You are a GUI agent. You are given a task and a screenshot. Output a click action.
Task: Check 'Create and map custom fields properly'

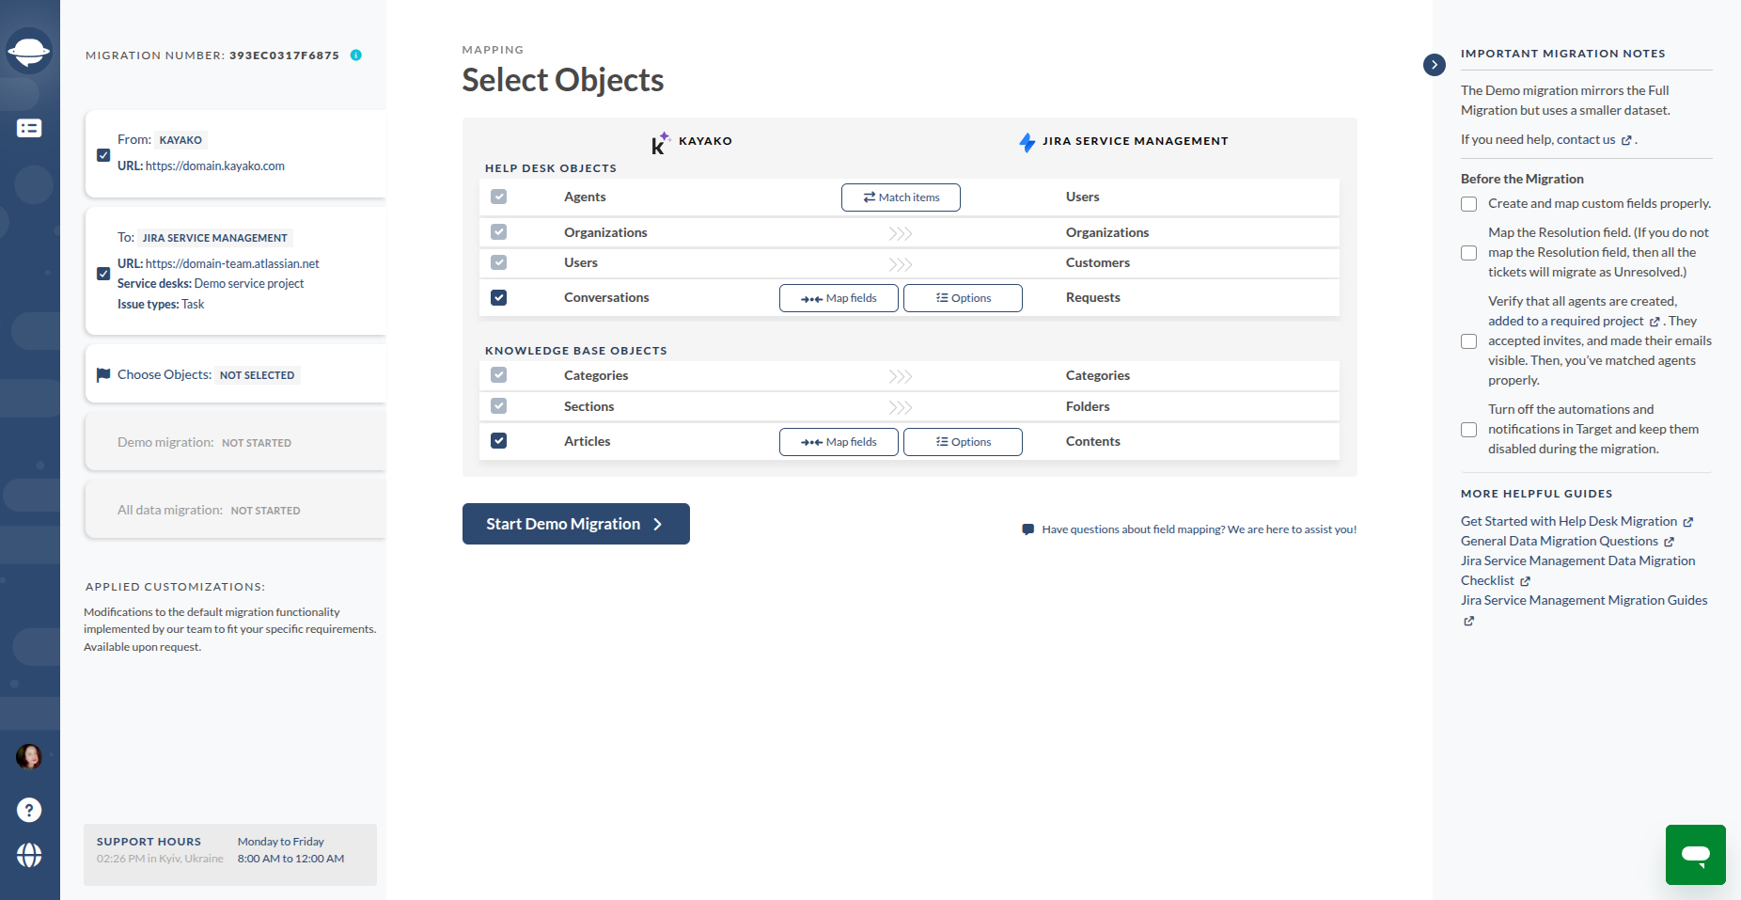pyautogui.click(x=1469, y=204)
